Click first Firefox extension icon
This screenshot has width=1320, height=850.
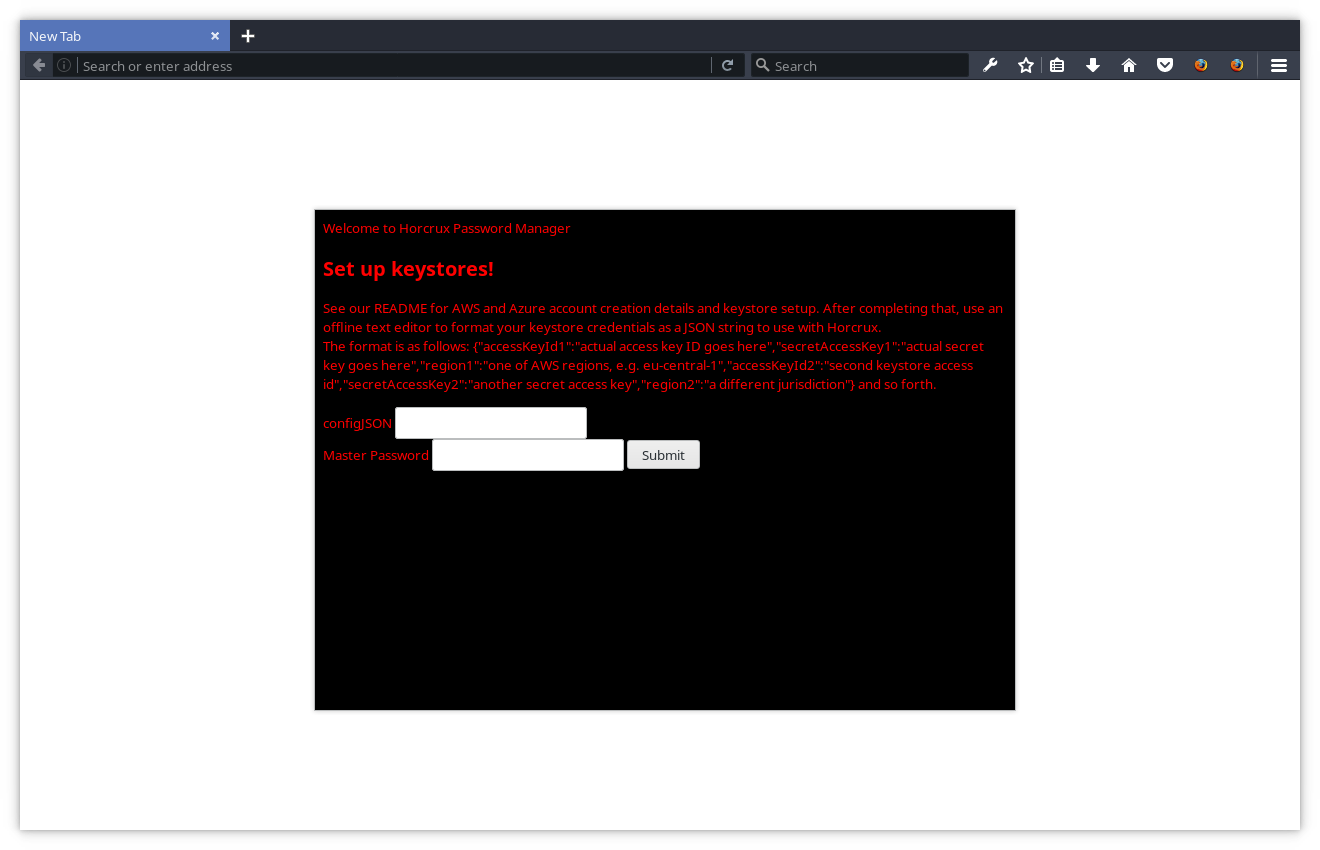[x=1201, y=65]
